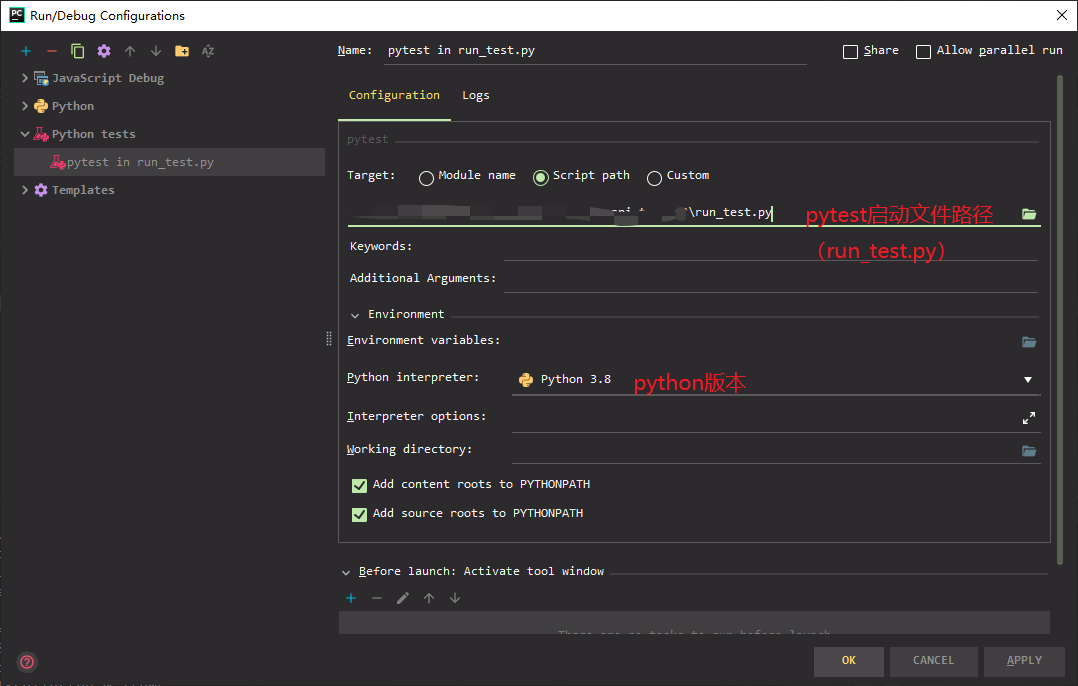This screenshot has height=686, width=1078.
Task: Enable the Share checkbox
Action: (x=850, y=50)
